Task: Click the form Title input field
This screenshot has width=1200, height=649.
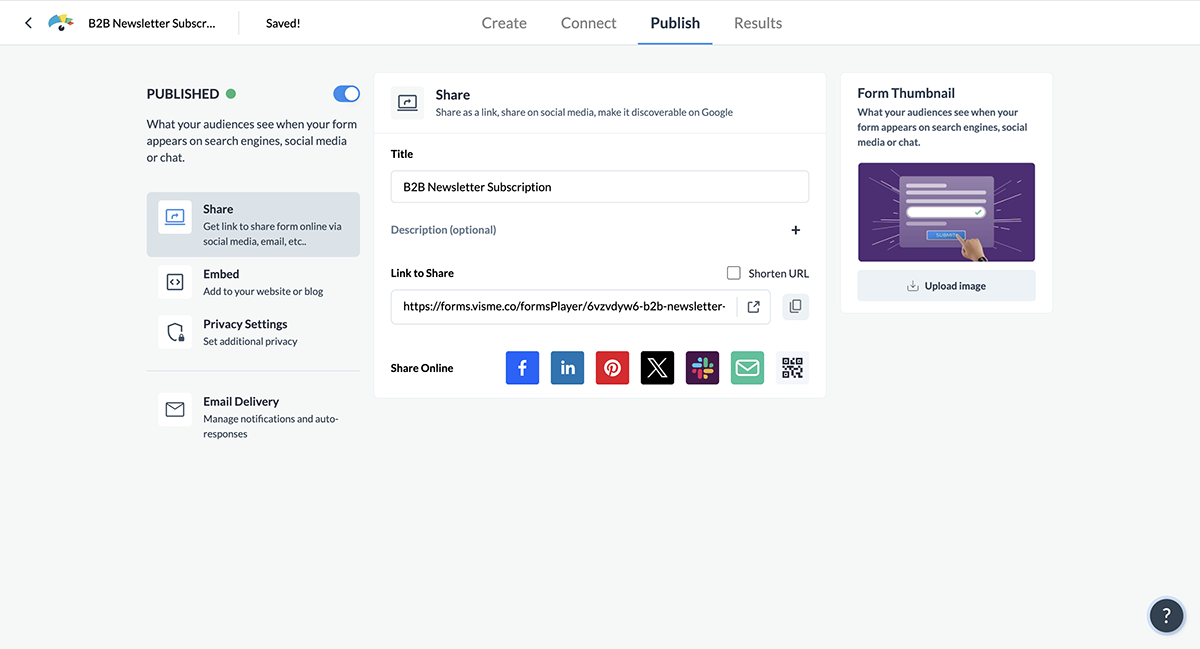Action: tap(599, 187)
